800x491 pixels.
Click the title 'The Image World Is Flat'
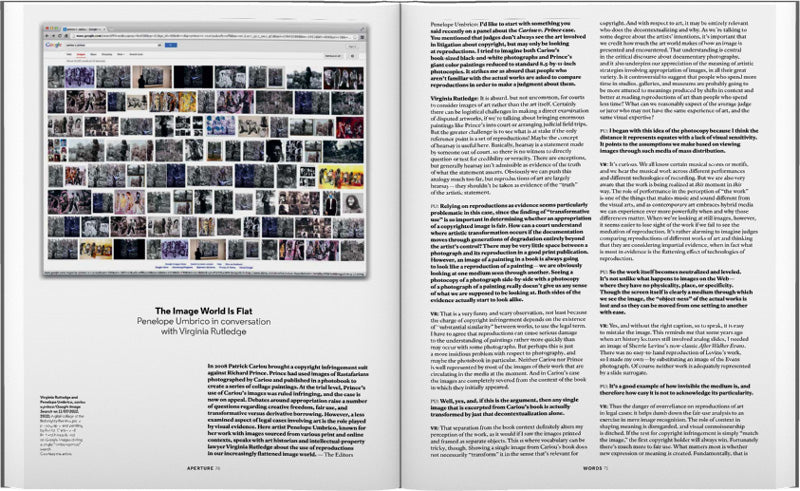click(x=204, y=311)
